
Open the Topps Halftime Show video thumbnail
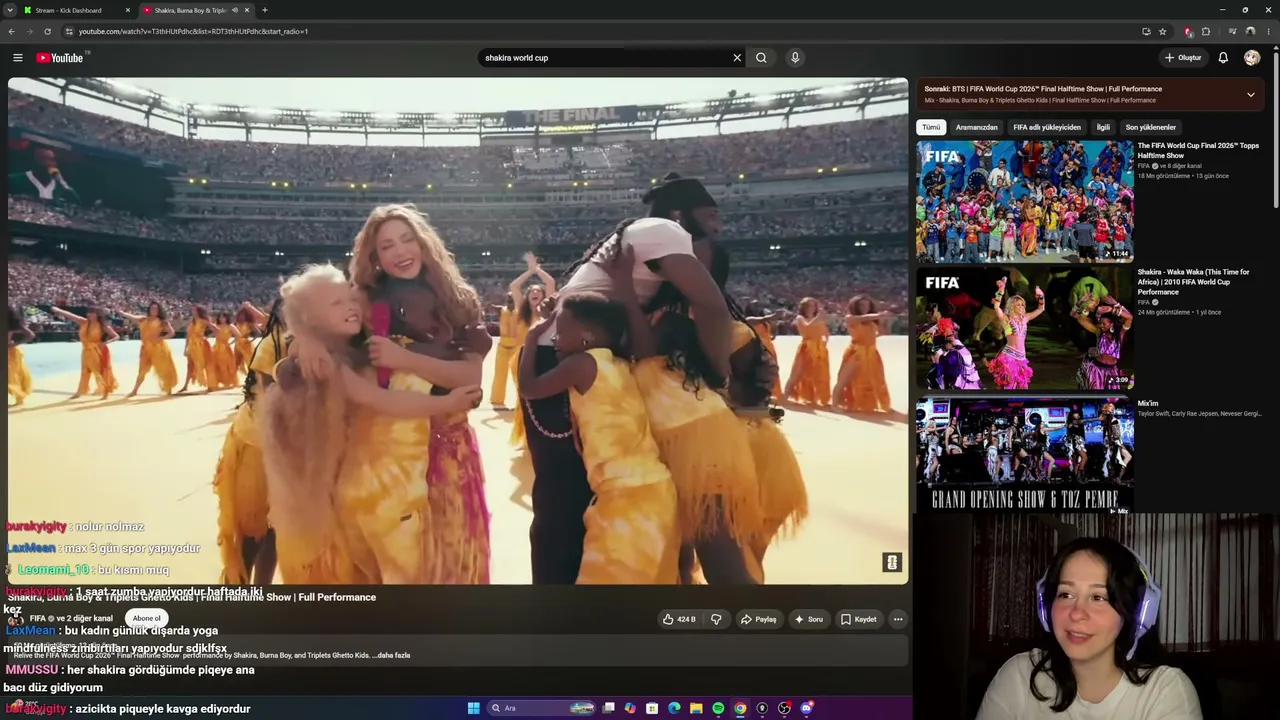(x=1024, y=200)
